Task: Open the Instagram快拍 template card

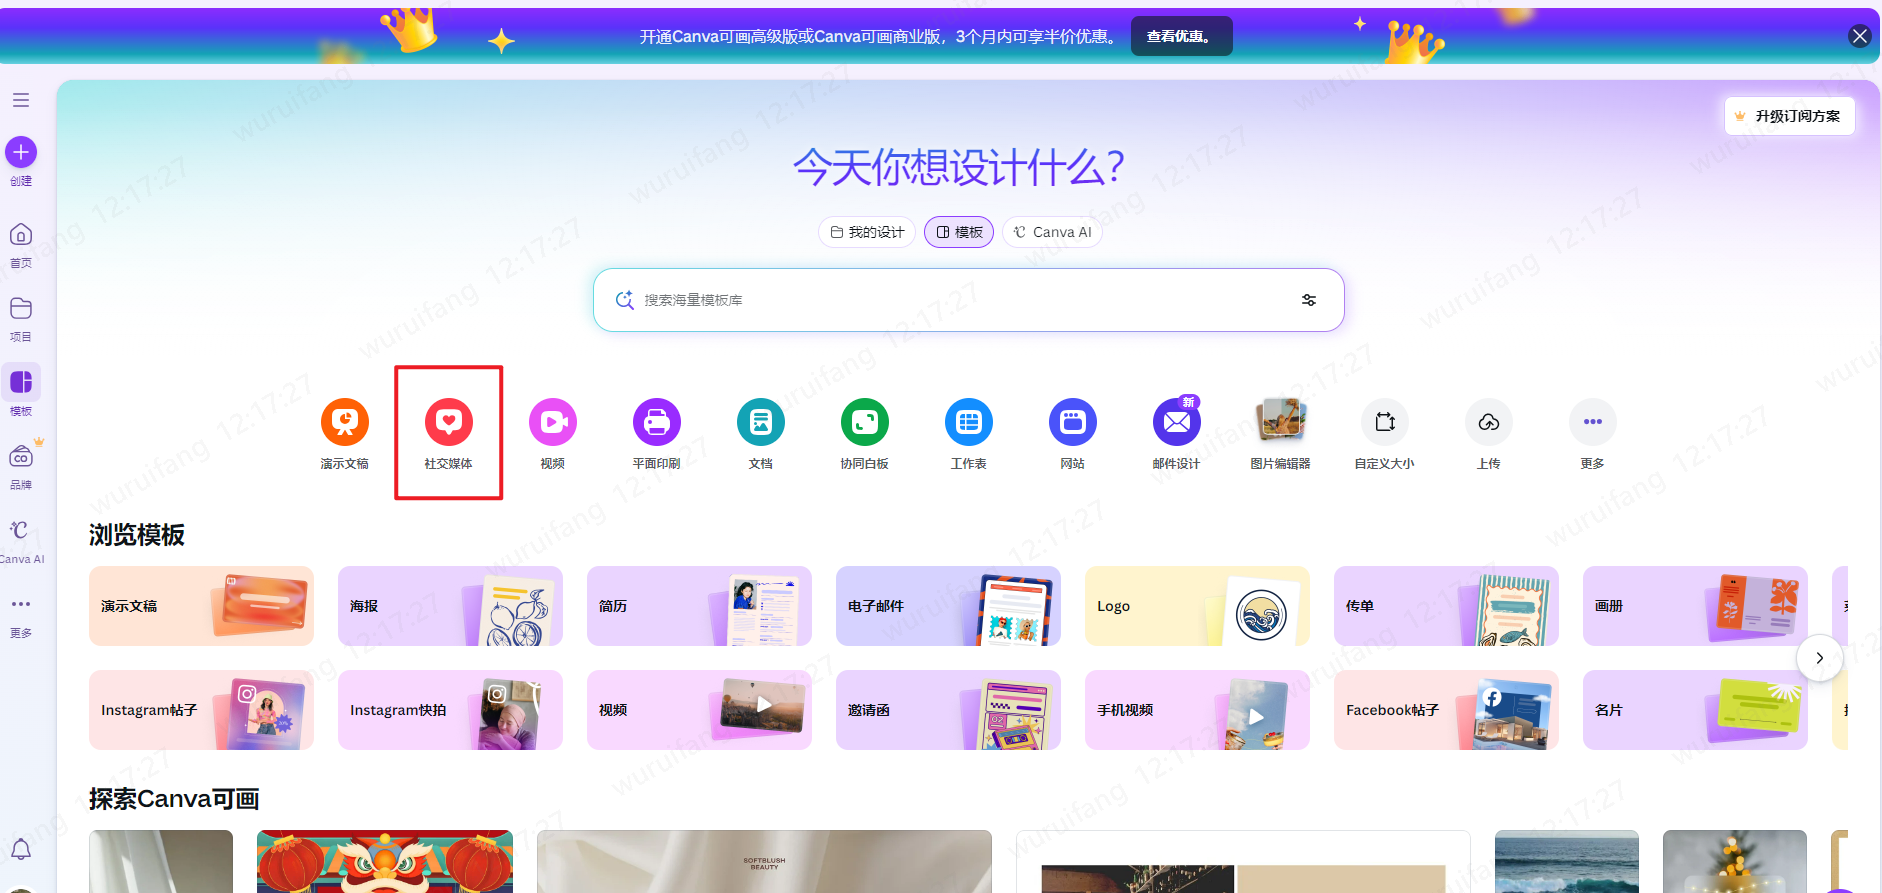Action: (x=450, y=710)
